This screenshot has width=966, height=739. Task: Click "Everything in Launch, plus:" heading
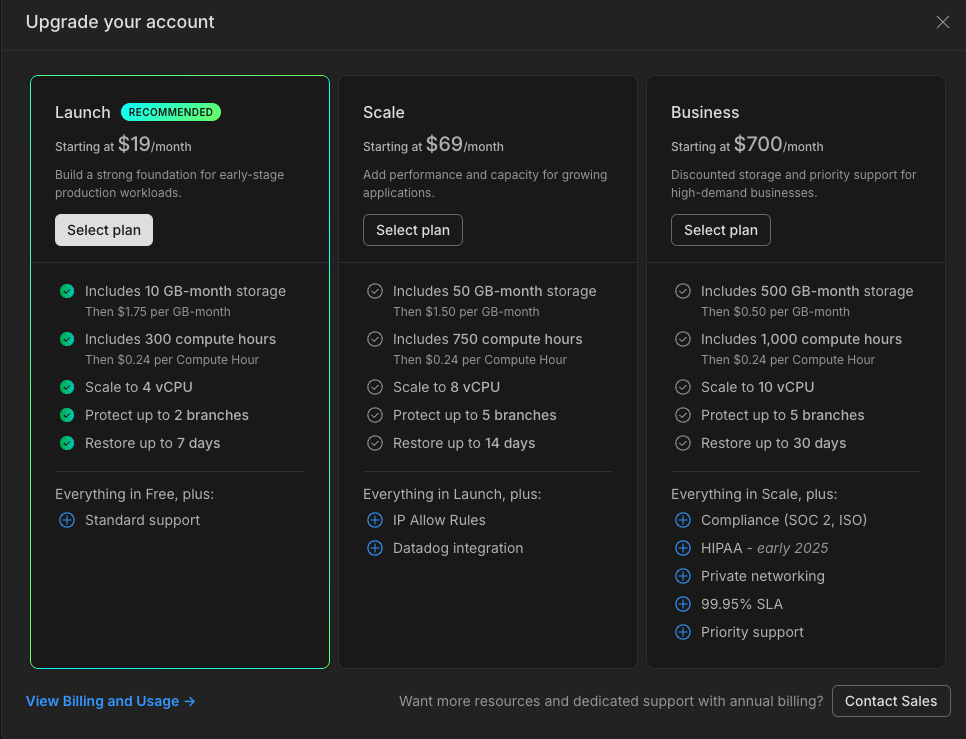tap(452, 495)
